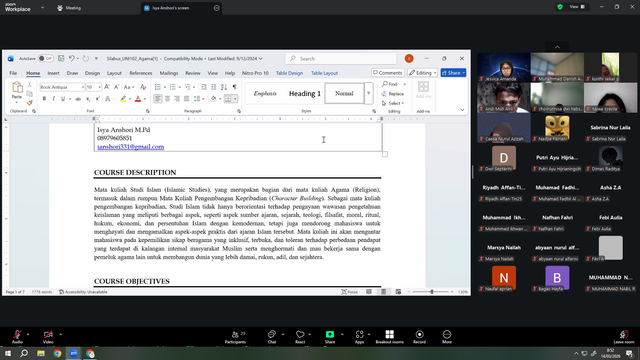Open the Editing mode dropdown
This screenshot has height=360, width=640.
tap(422, 73)
